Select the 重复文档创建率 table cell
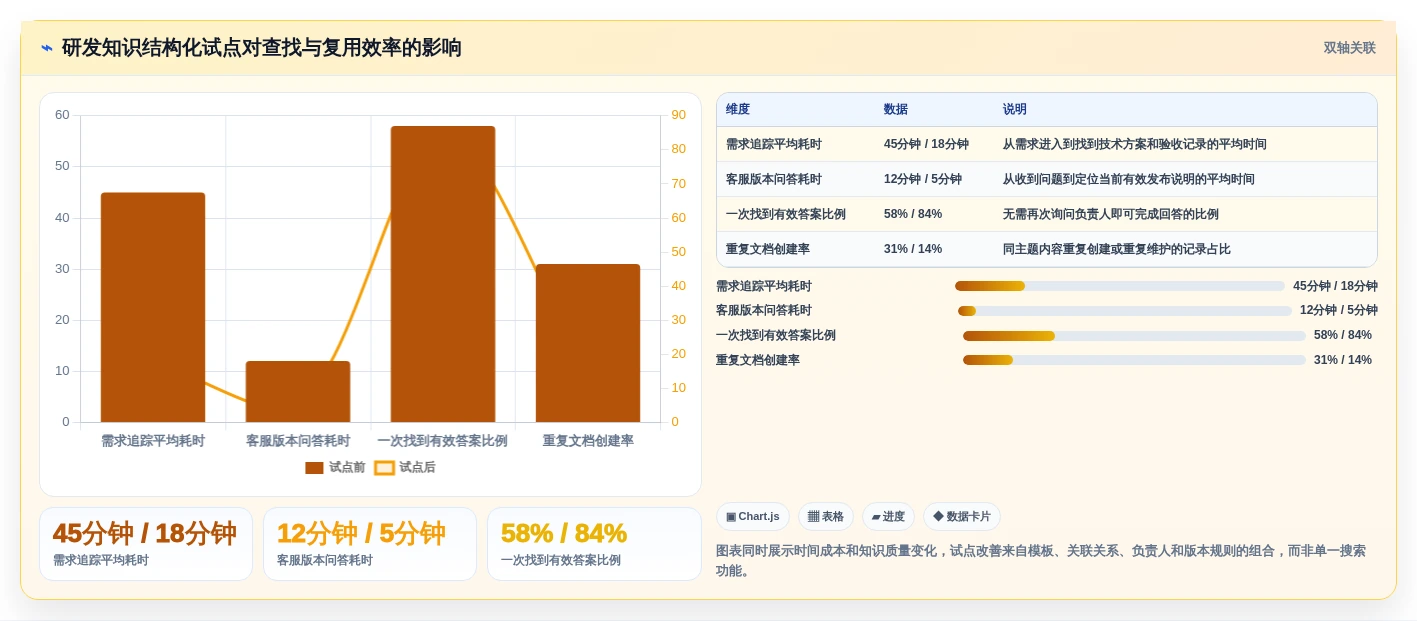Image resolution: width=1417 pixels, height=621 pixels. pos(768,249)
